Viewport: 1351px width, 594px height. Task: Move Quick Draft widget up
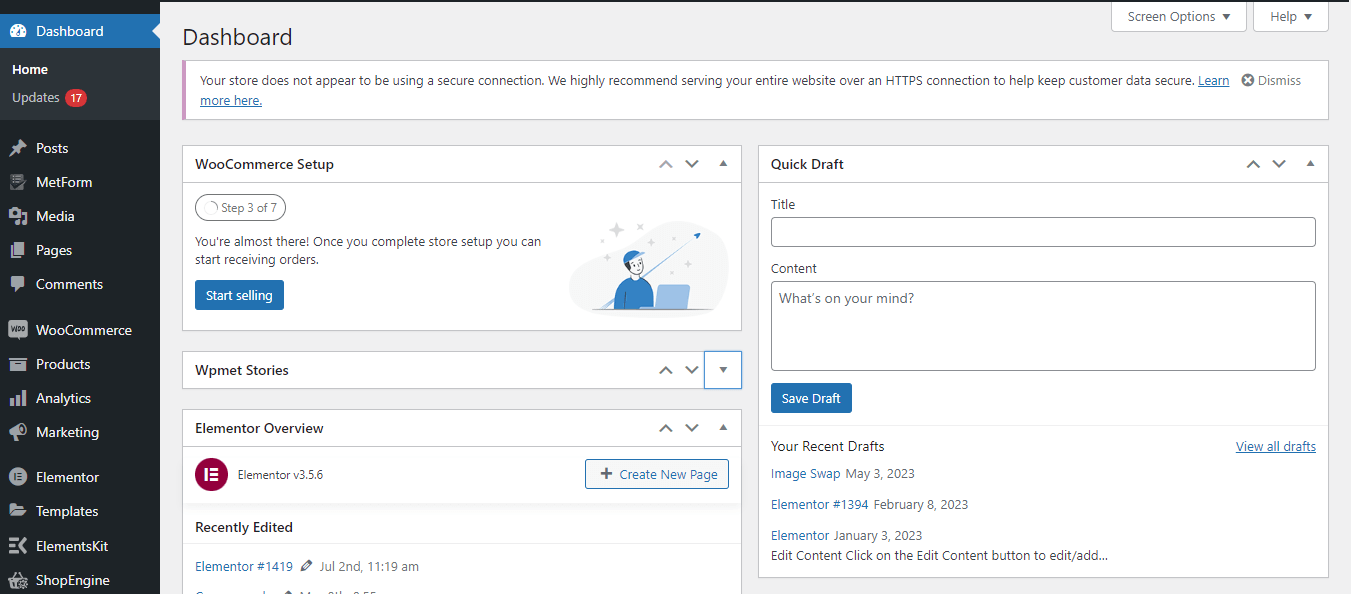pos(1253,164)
